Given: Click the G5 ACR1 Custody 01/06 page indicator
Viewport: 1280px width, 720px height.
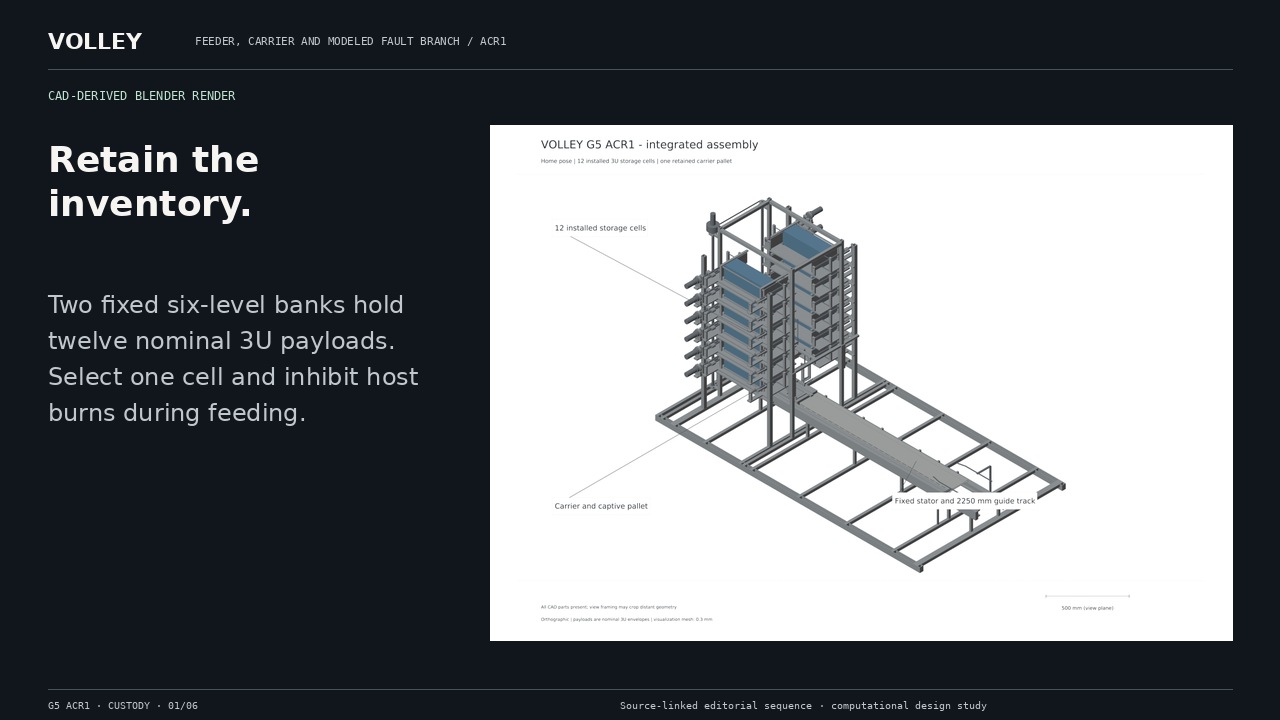Looking at the screenshot, I should click(x=123, y=706).
